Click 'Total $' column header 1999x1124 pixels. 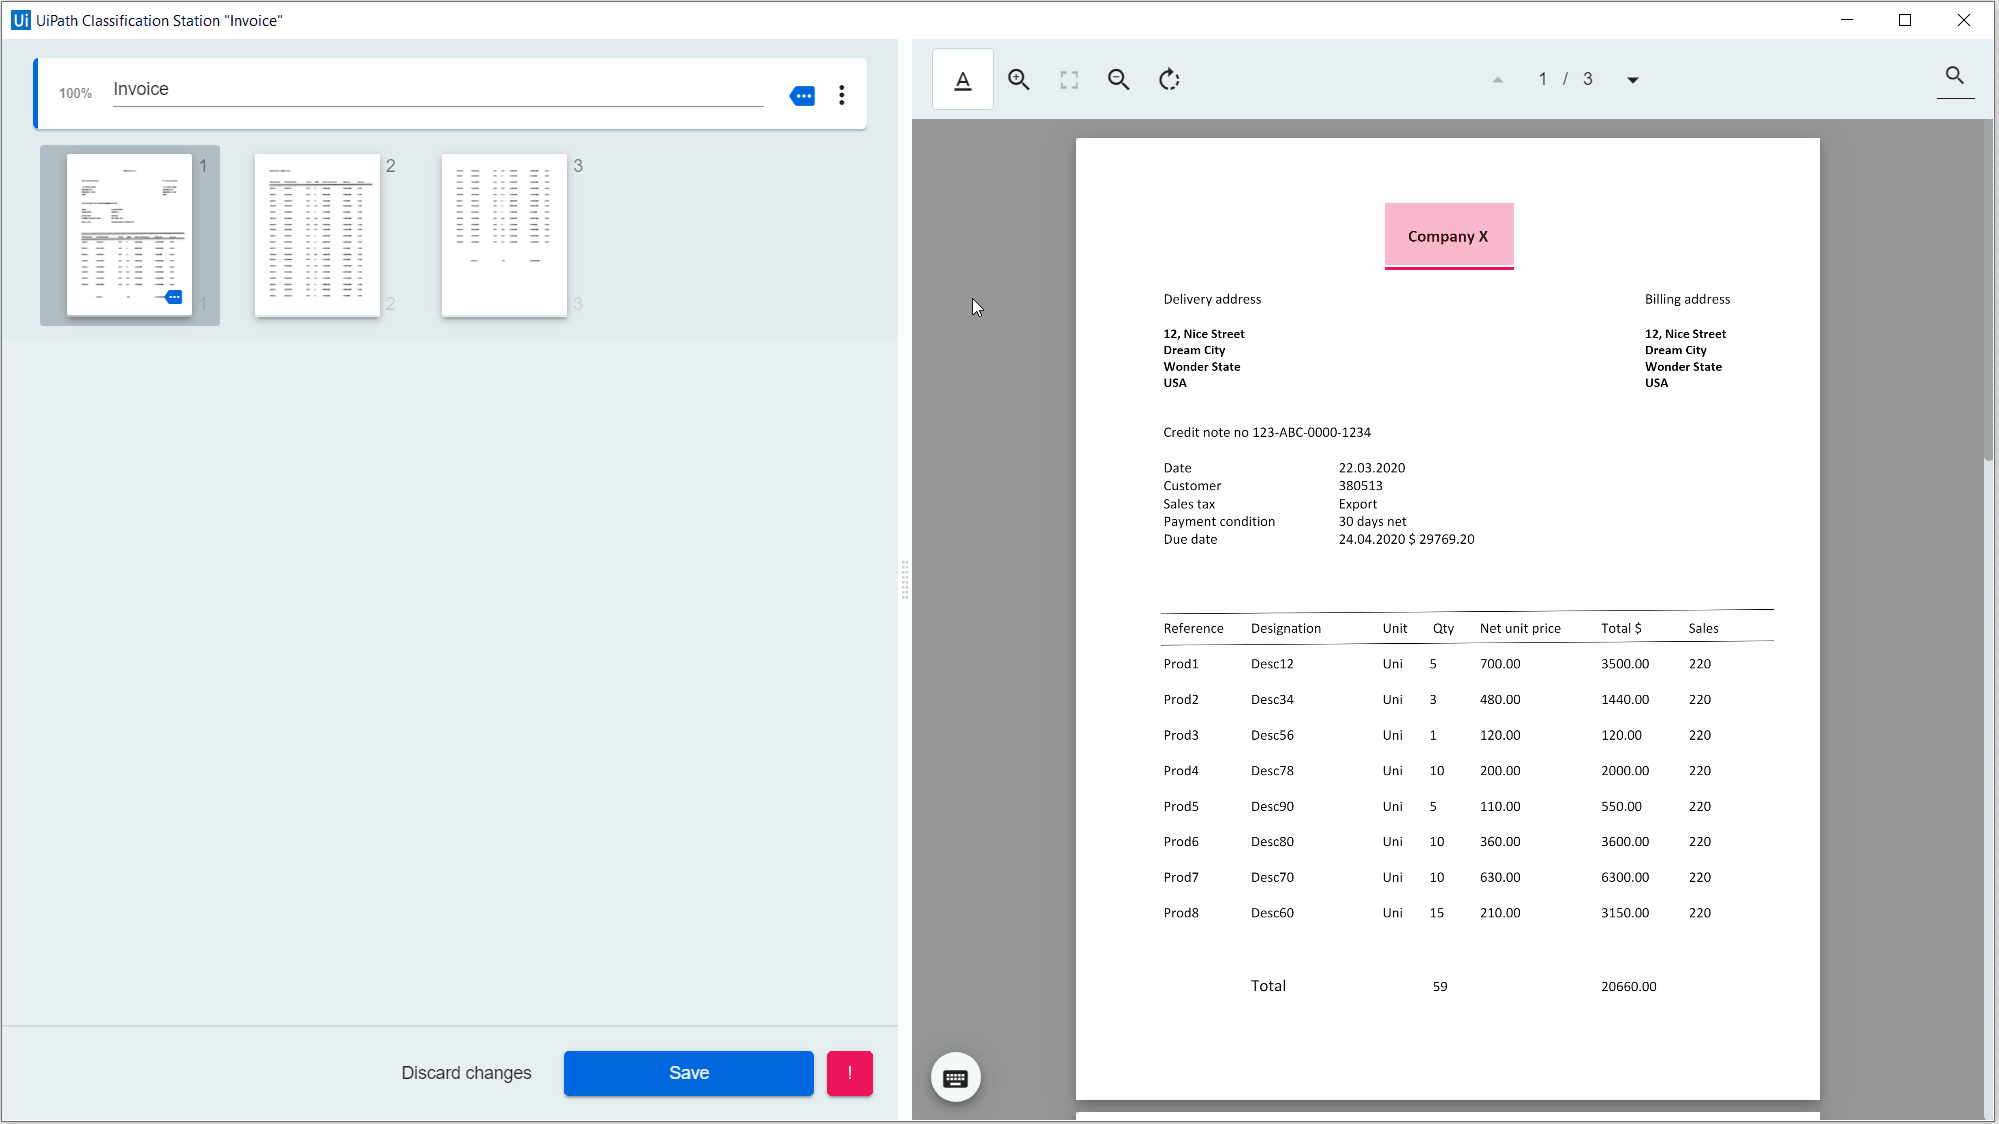click(x=1621, y=628)
